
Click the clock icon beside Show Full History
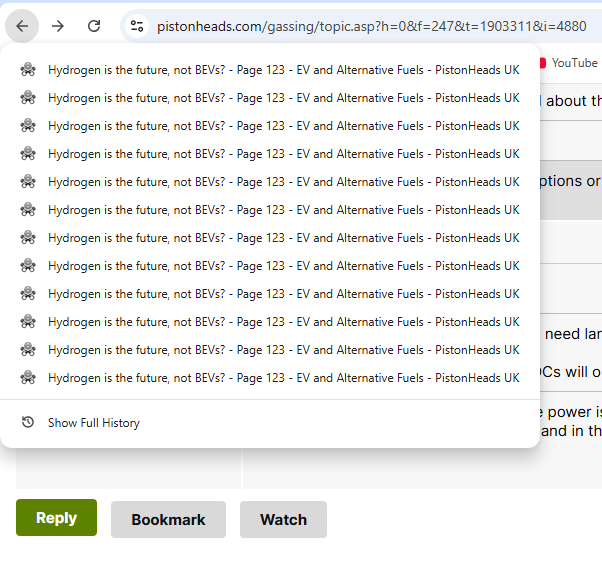pyautogui.click(x=28, y=423)
